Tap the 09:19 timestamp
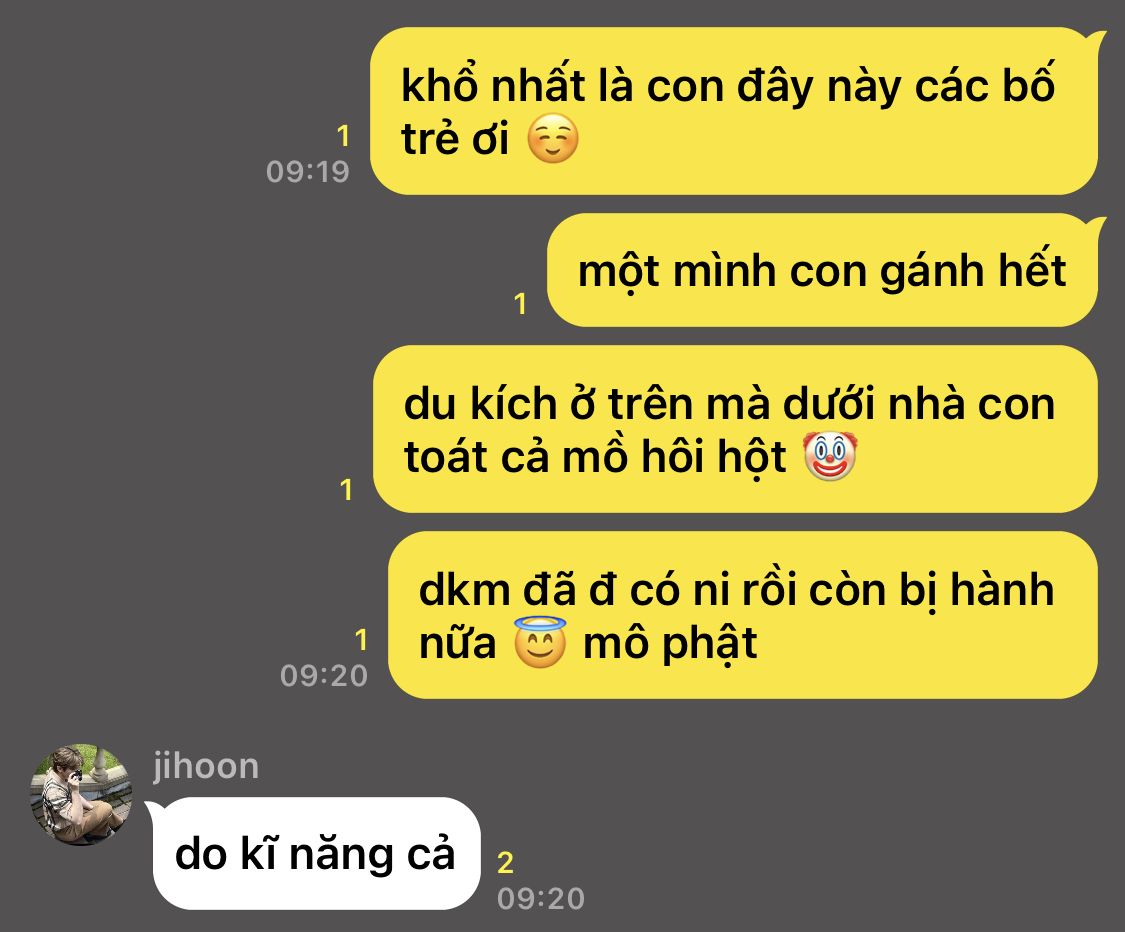The image size is (1125, 932). (x=308, y=171)
